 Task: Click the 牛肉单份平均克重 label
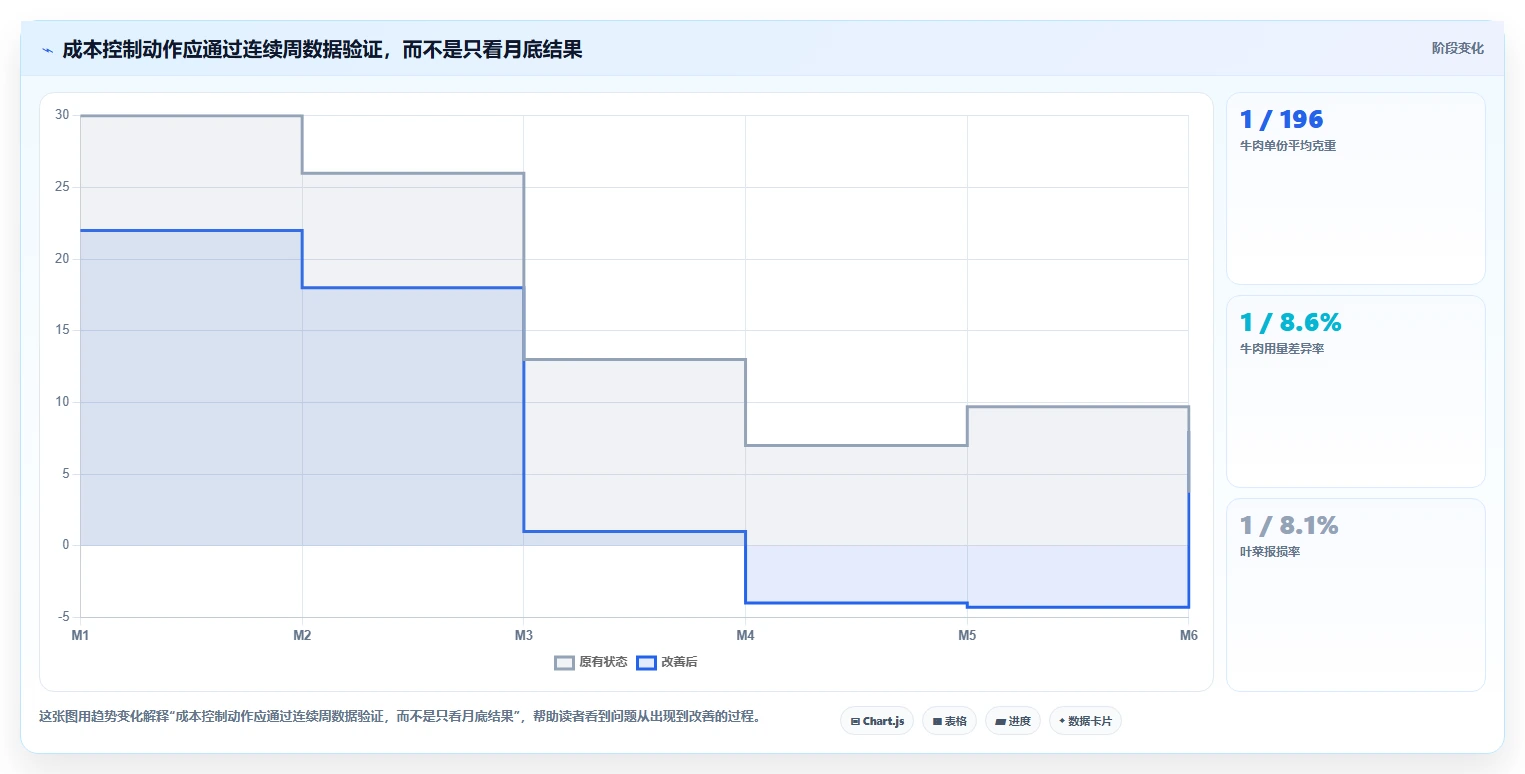1288,146
